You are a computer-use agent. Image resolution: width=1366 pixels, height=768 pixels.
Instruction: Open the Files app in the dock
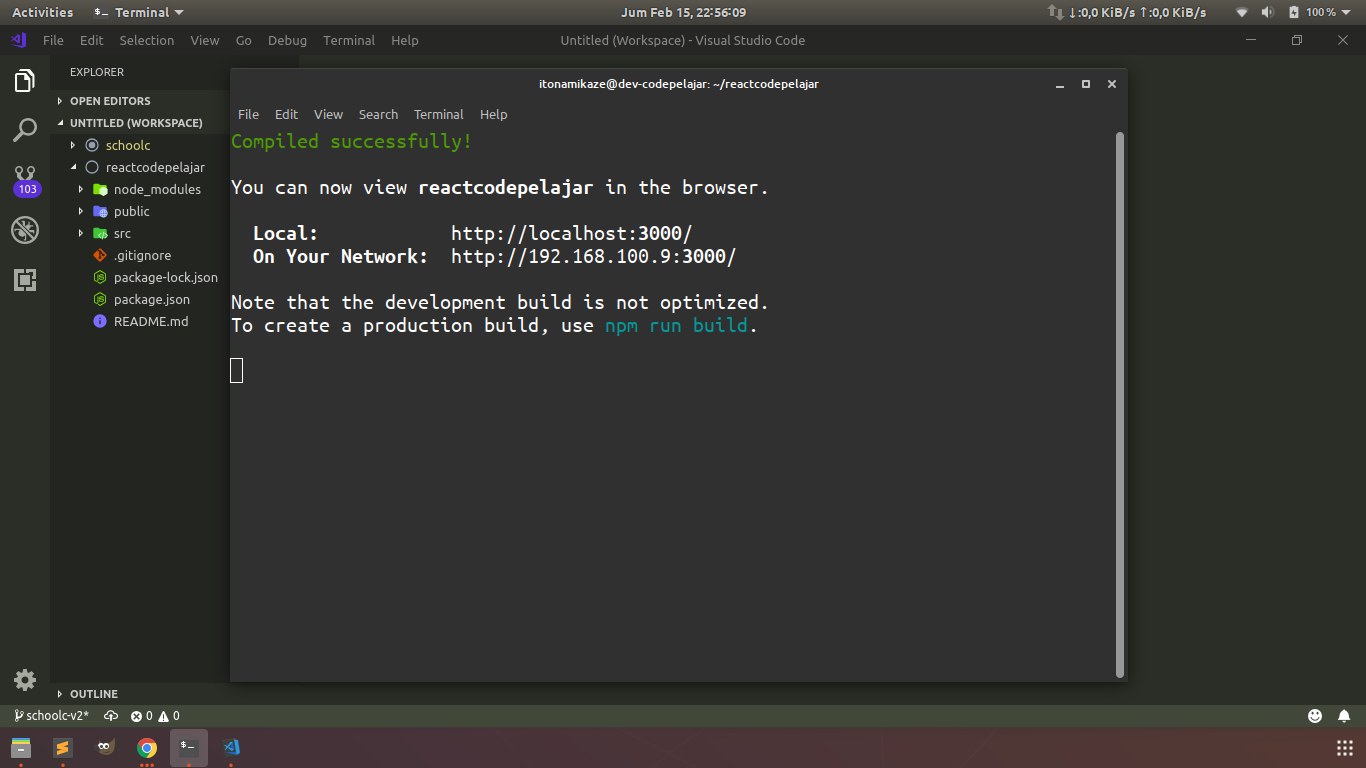(21, 747)
